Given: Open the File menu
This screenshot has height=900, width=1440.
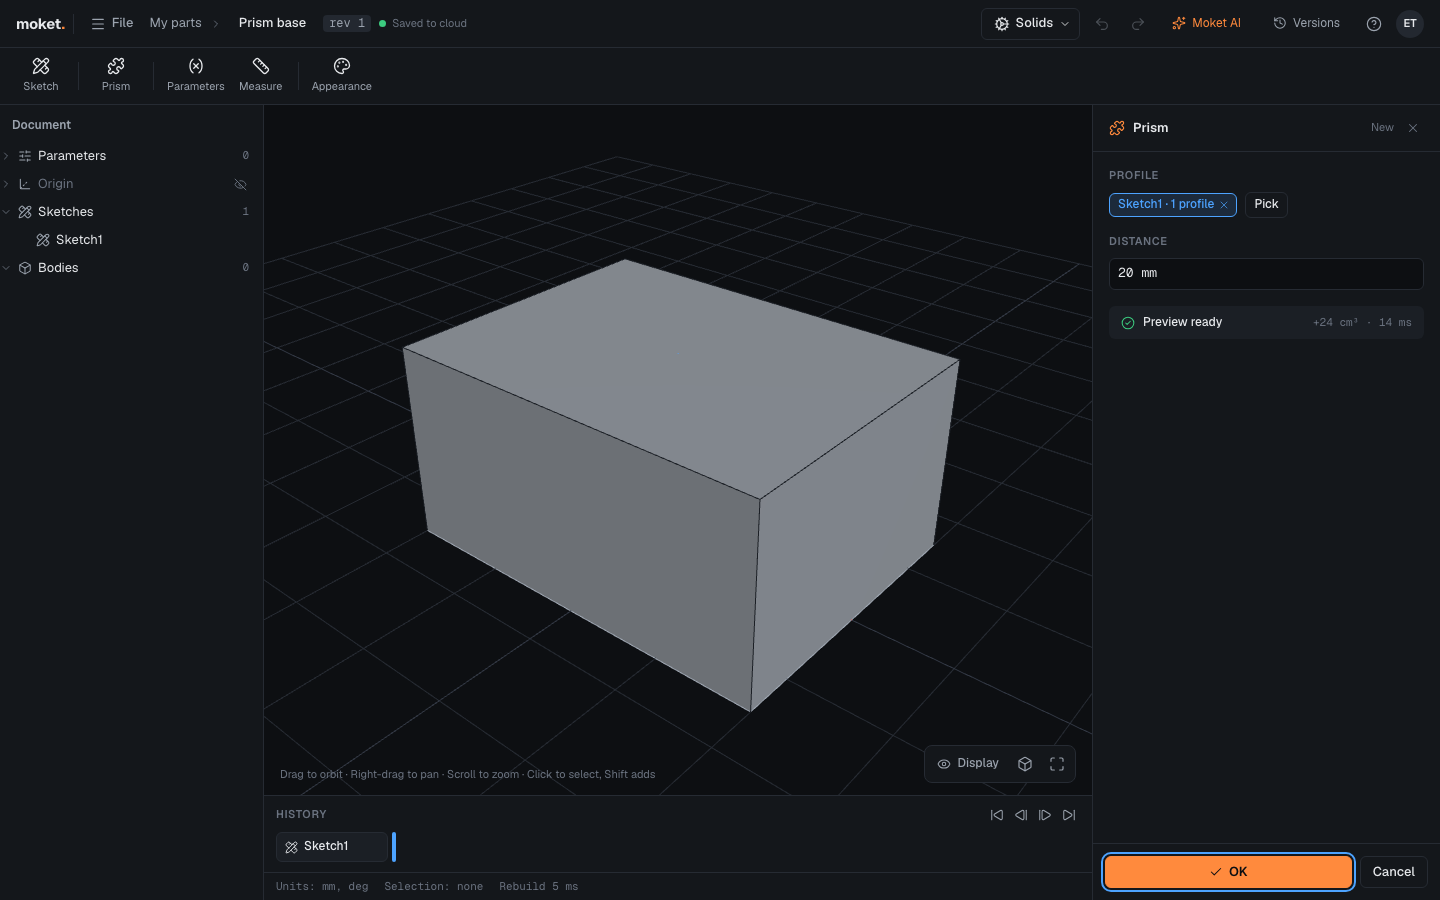Looking at the screenshot, I should click(112, 23).
